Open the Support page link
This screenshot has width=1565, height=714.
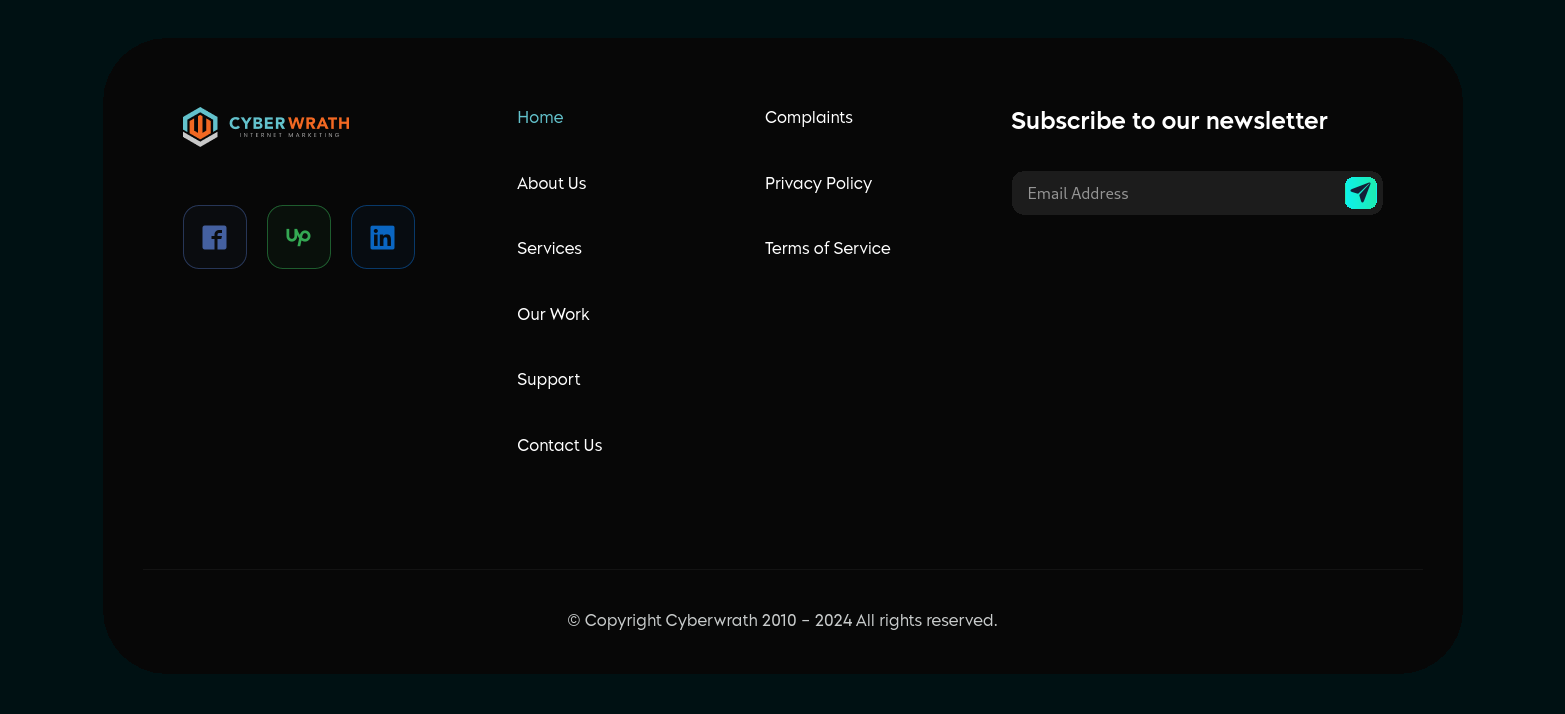click(548, 379)
